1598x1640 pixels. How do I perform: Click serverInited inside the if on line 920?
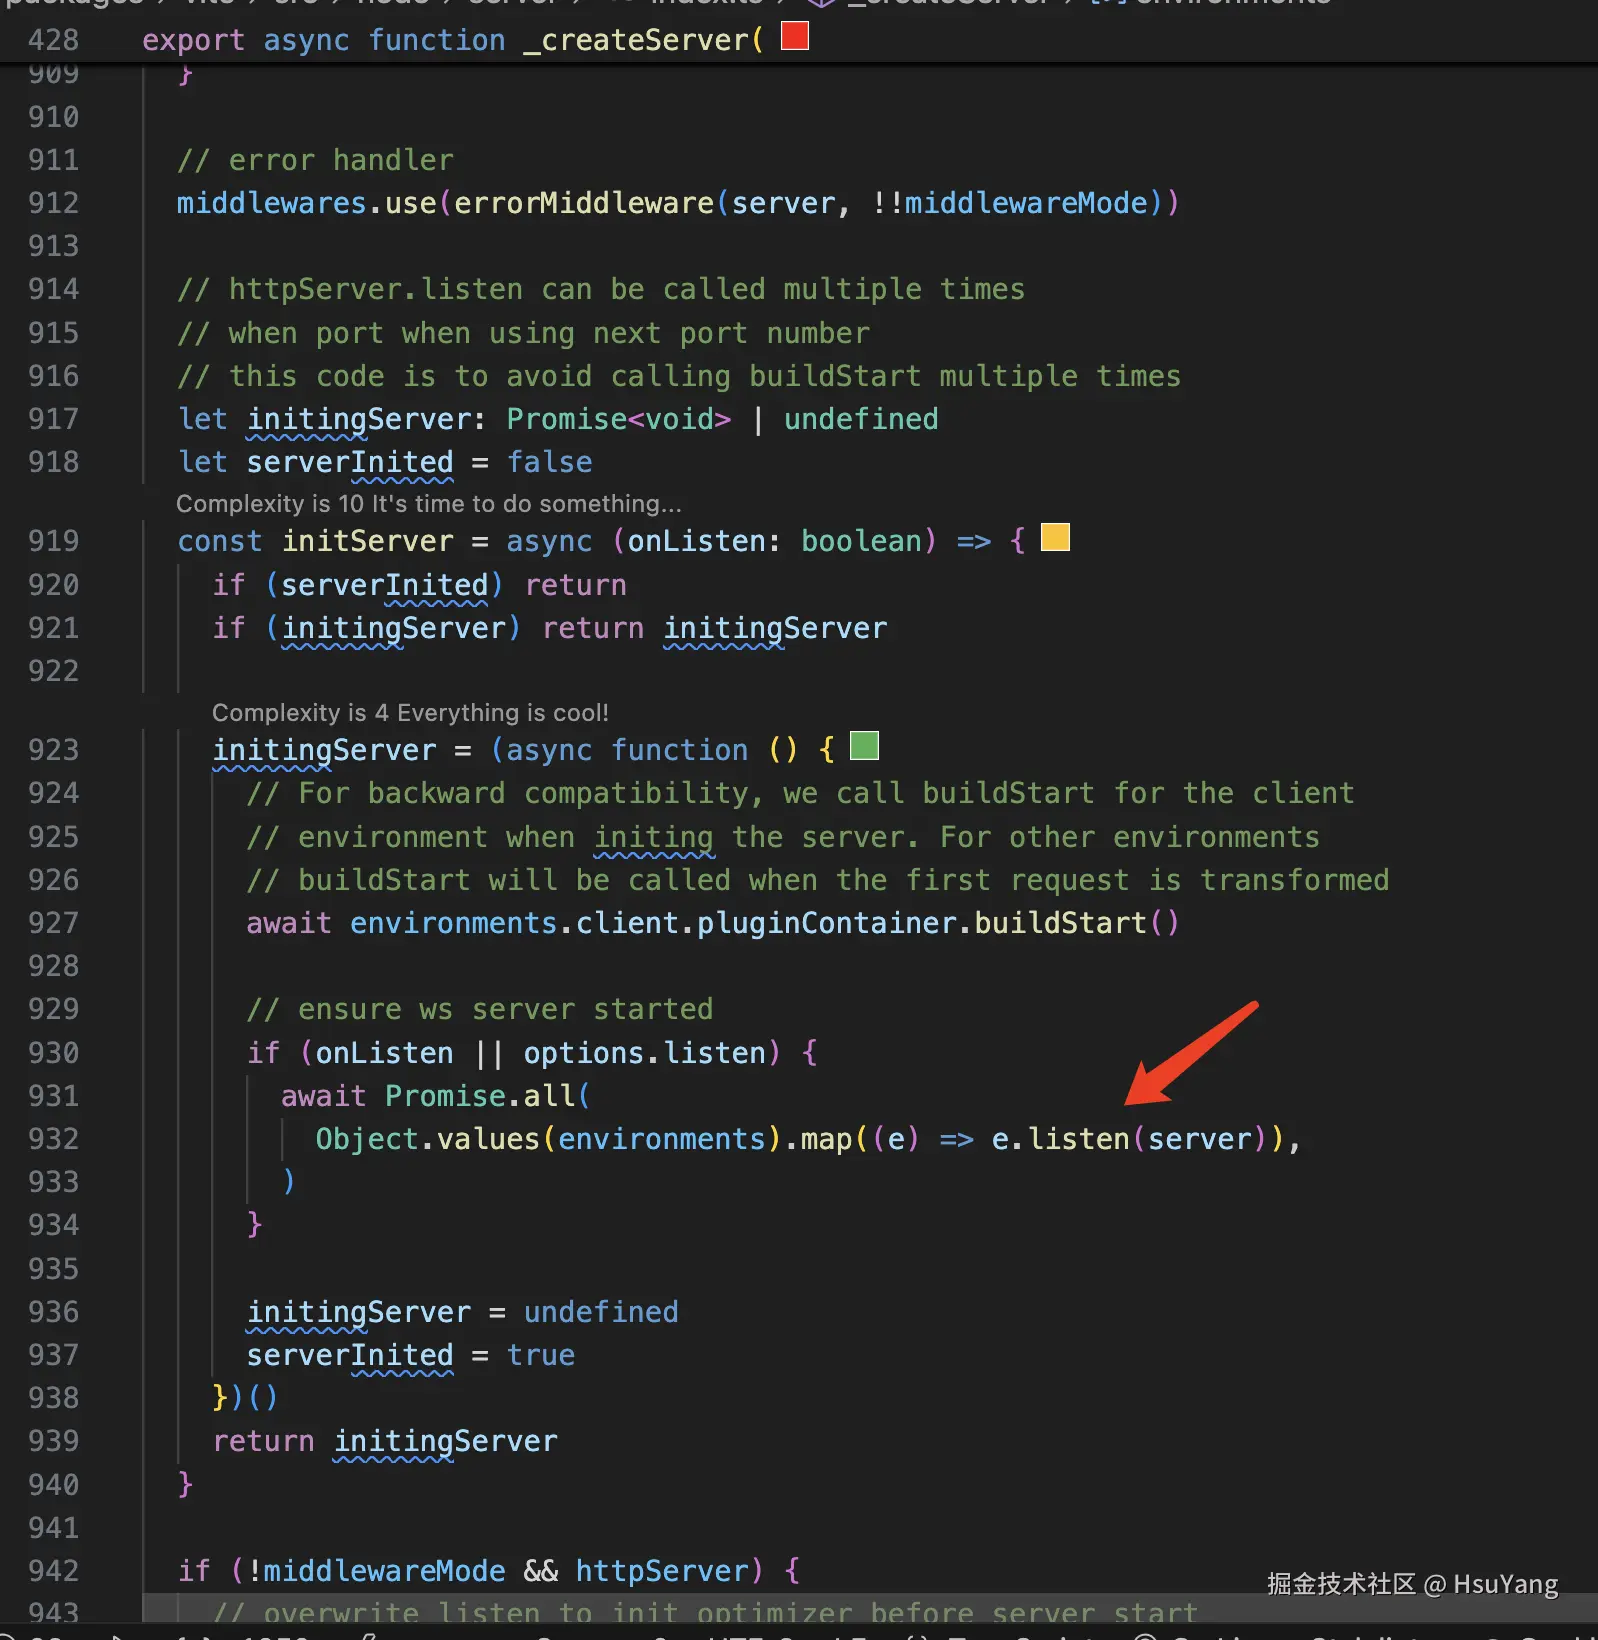pyautogui.click(x=384, y=585)
